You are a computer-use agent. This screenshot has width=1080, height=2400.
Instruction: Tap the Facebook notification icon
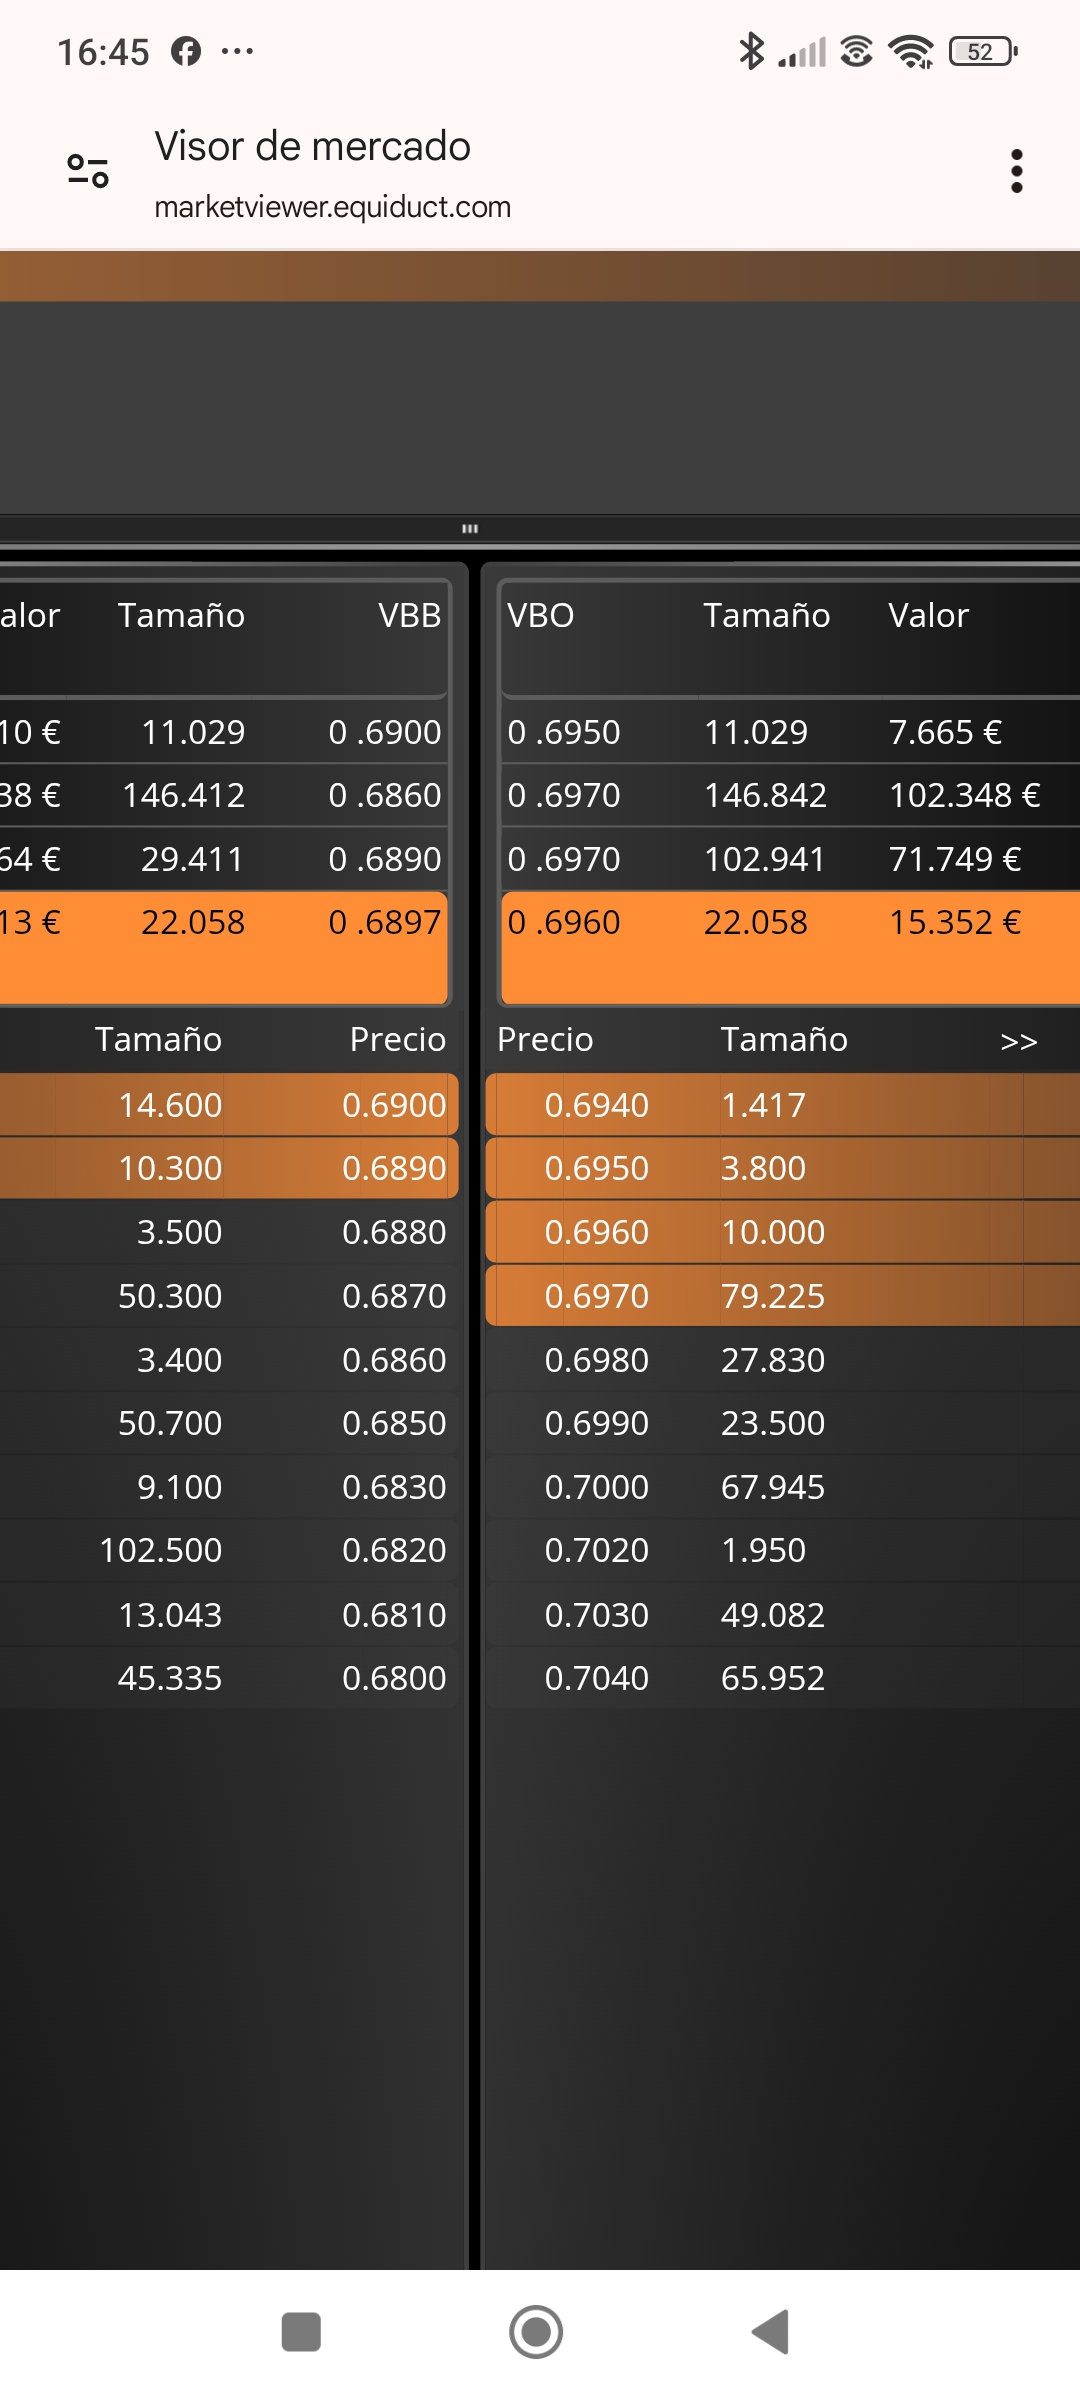pos(186,51)
